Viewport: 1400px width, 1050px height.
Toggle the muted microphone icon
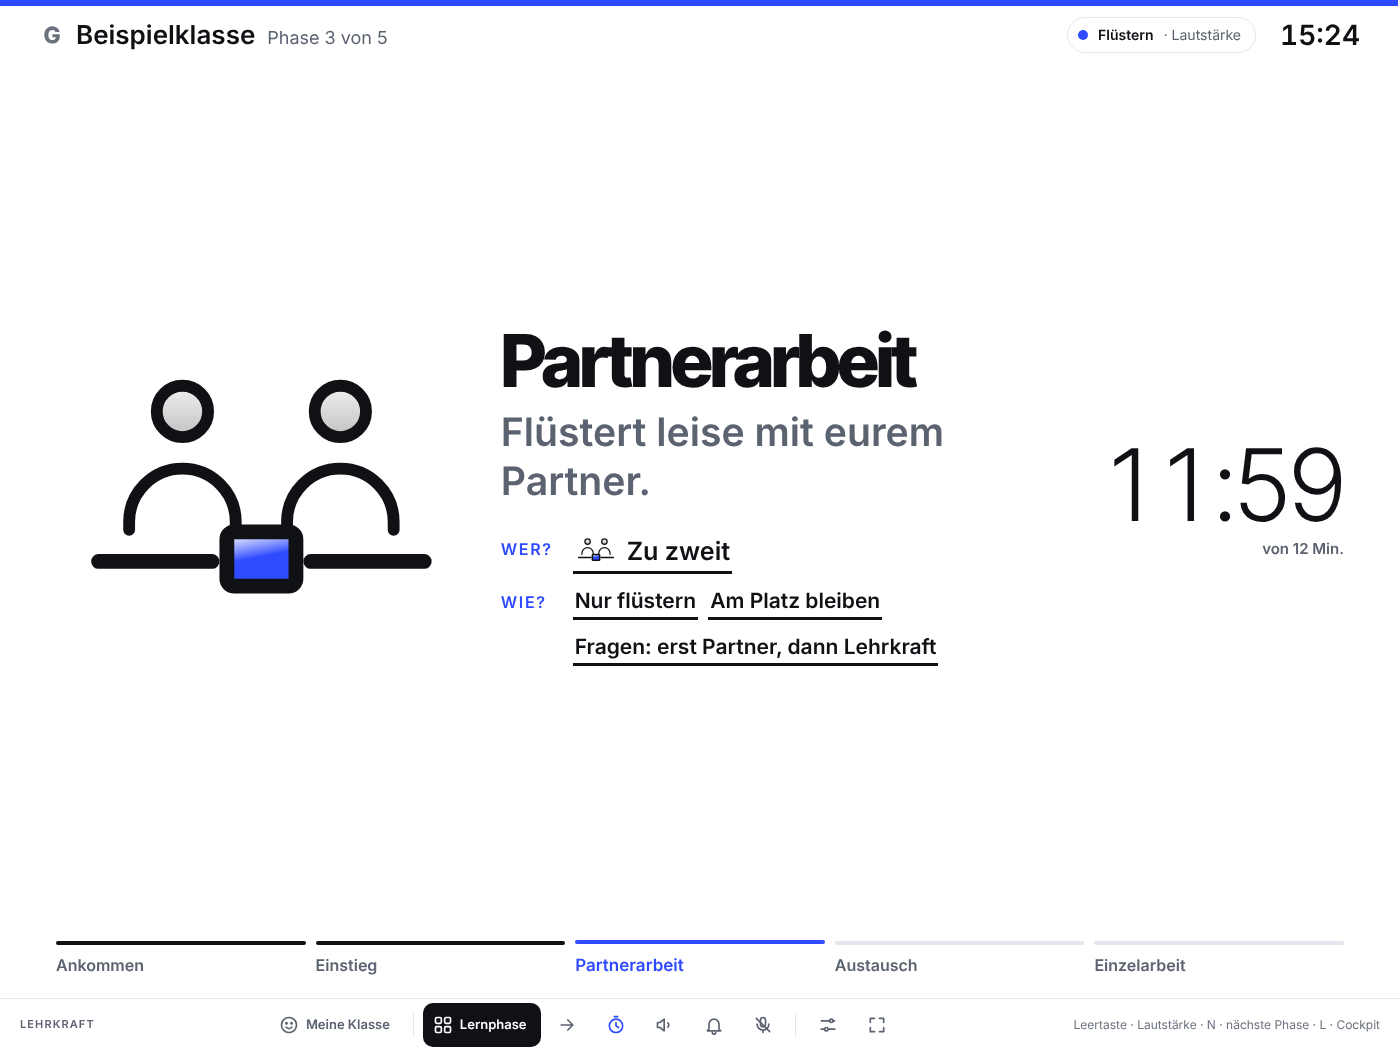coord(763,1025)
